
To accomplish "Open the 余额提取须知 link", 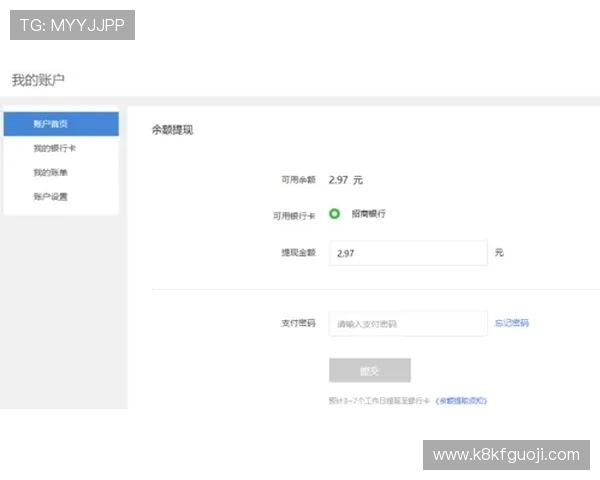I will (461, 401).
